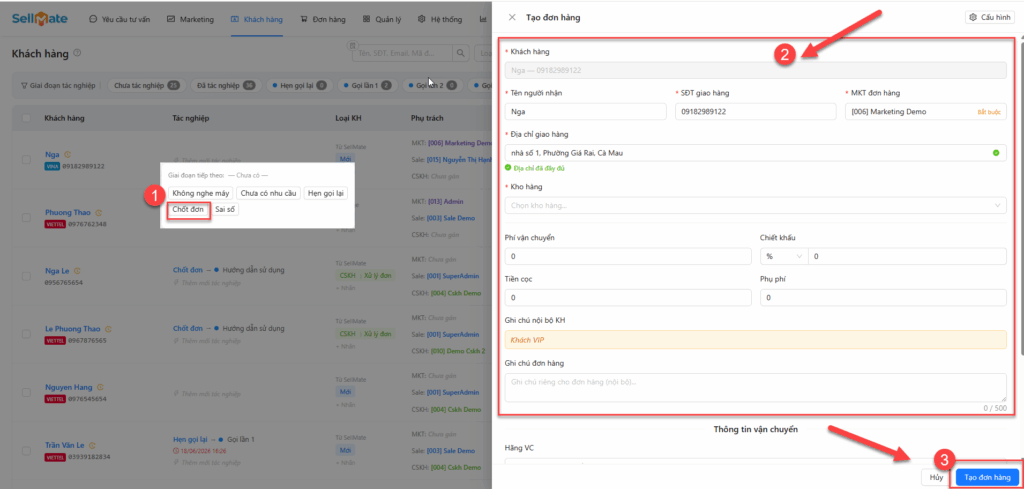
Task: Click the Phí vận chuyển field
Action: pyautogui.click(x=628, y=257)
